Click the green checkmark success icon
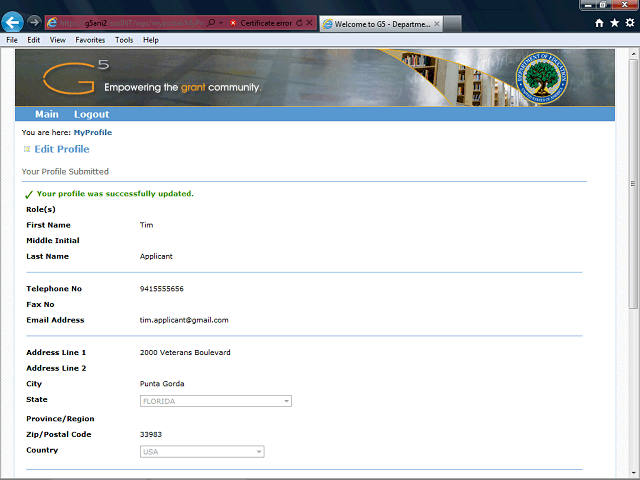 pos(29,195)
